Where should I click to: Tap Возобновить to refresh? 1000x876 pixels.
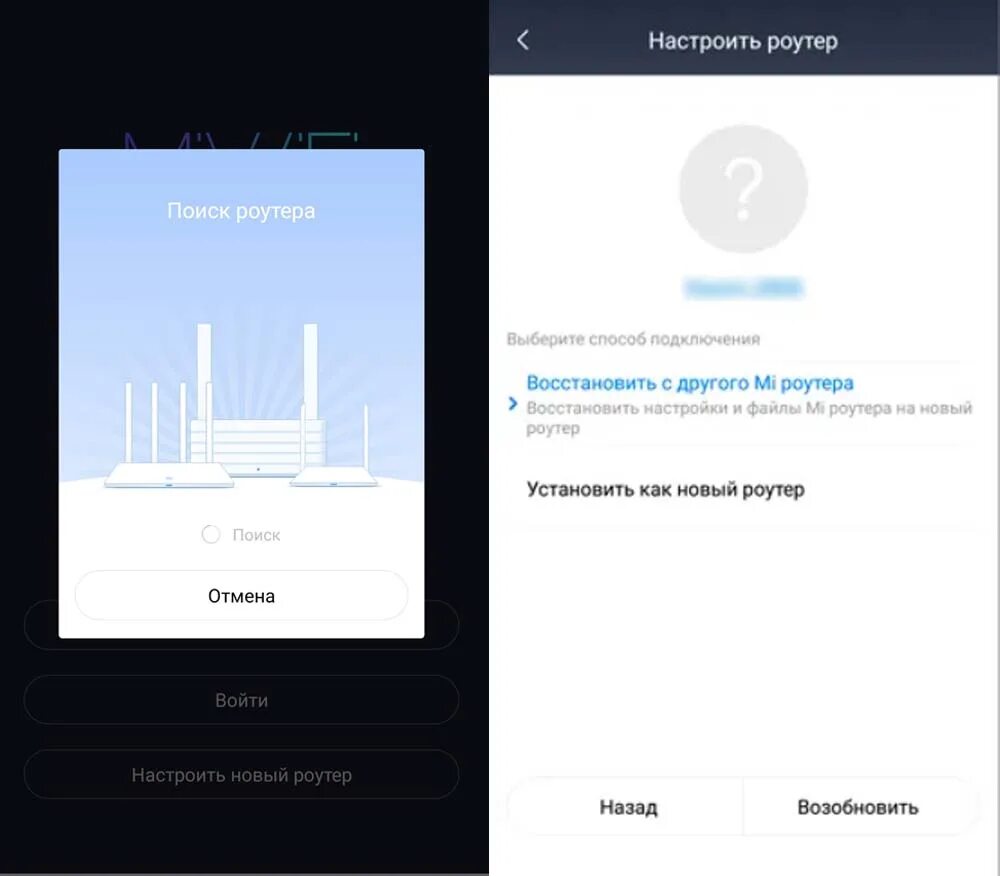click(858, 807)
